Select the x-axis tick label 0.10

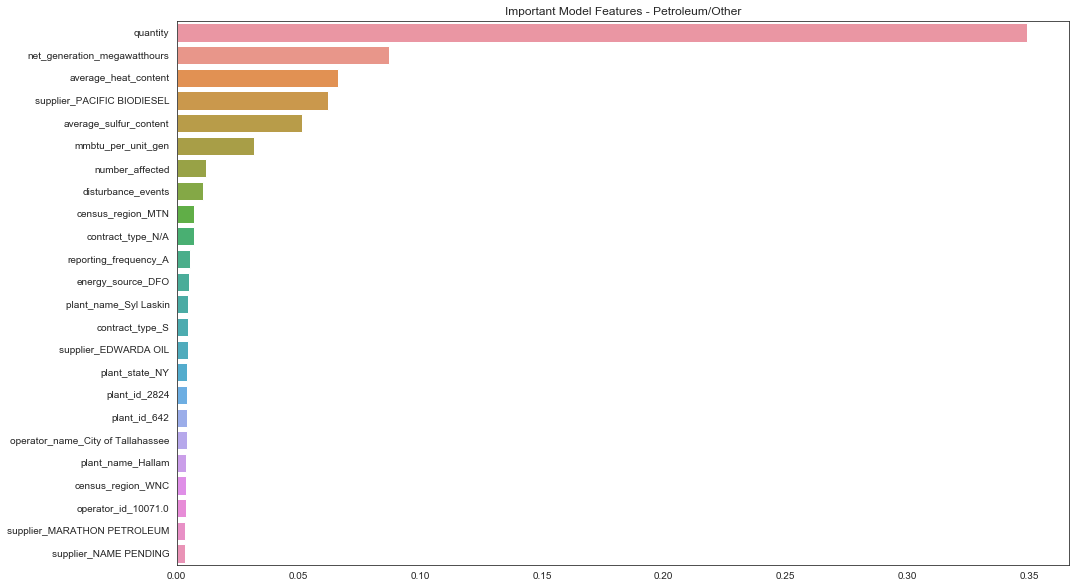pos(420,576)
